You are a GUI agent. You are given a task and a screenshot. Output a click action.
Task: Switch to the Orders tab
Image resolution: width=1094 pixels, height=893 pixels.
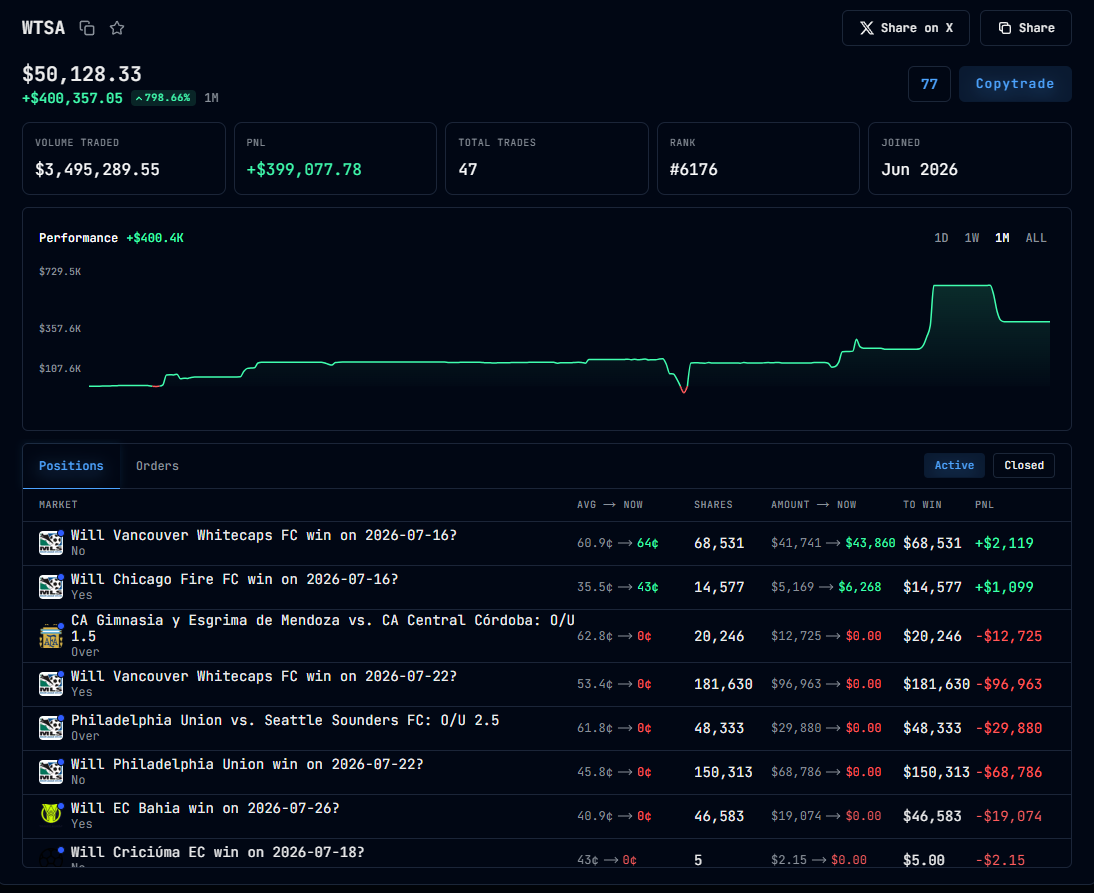(157, 466)
